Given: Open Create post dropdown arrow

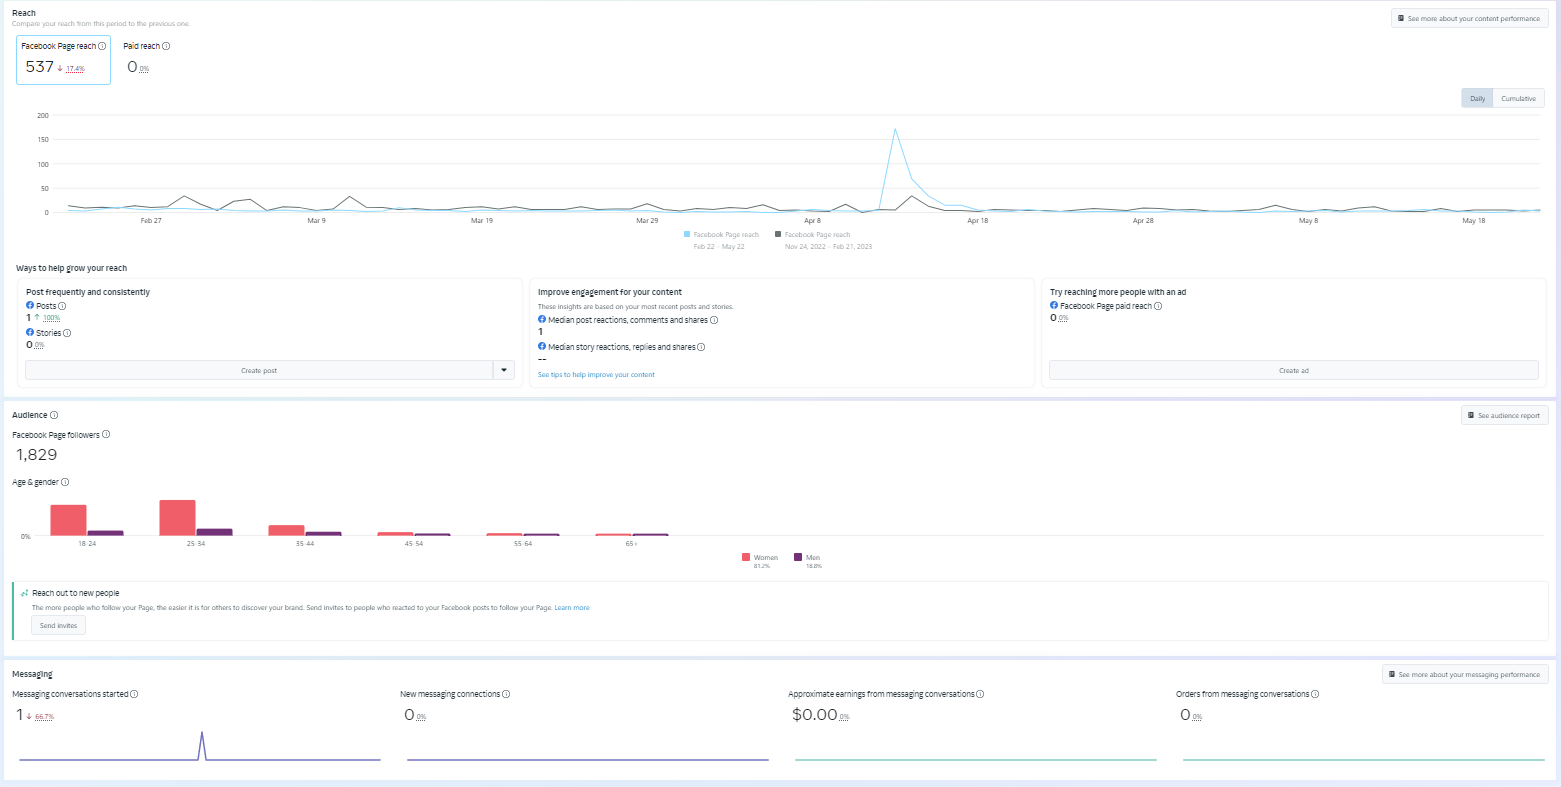Looking at the screenshot, I should [x=504, y=370].
